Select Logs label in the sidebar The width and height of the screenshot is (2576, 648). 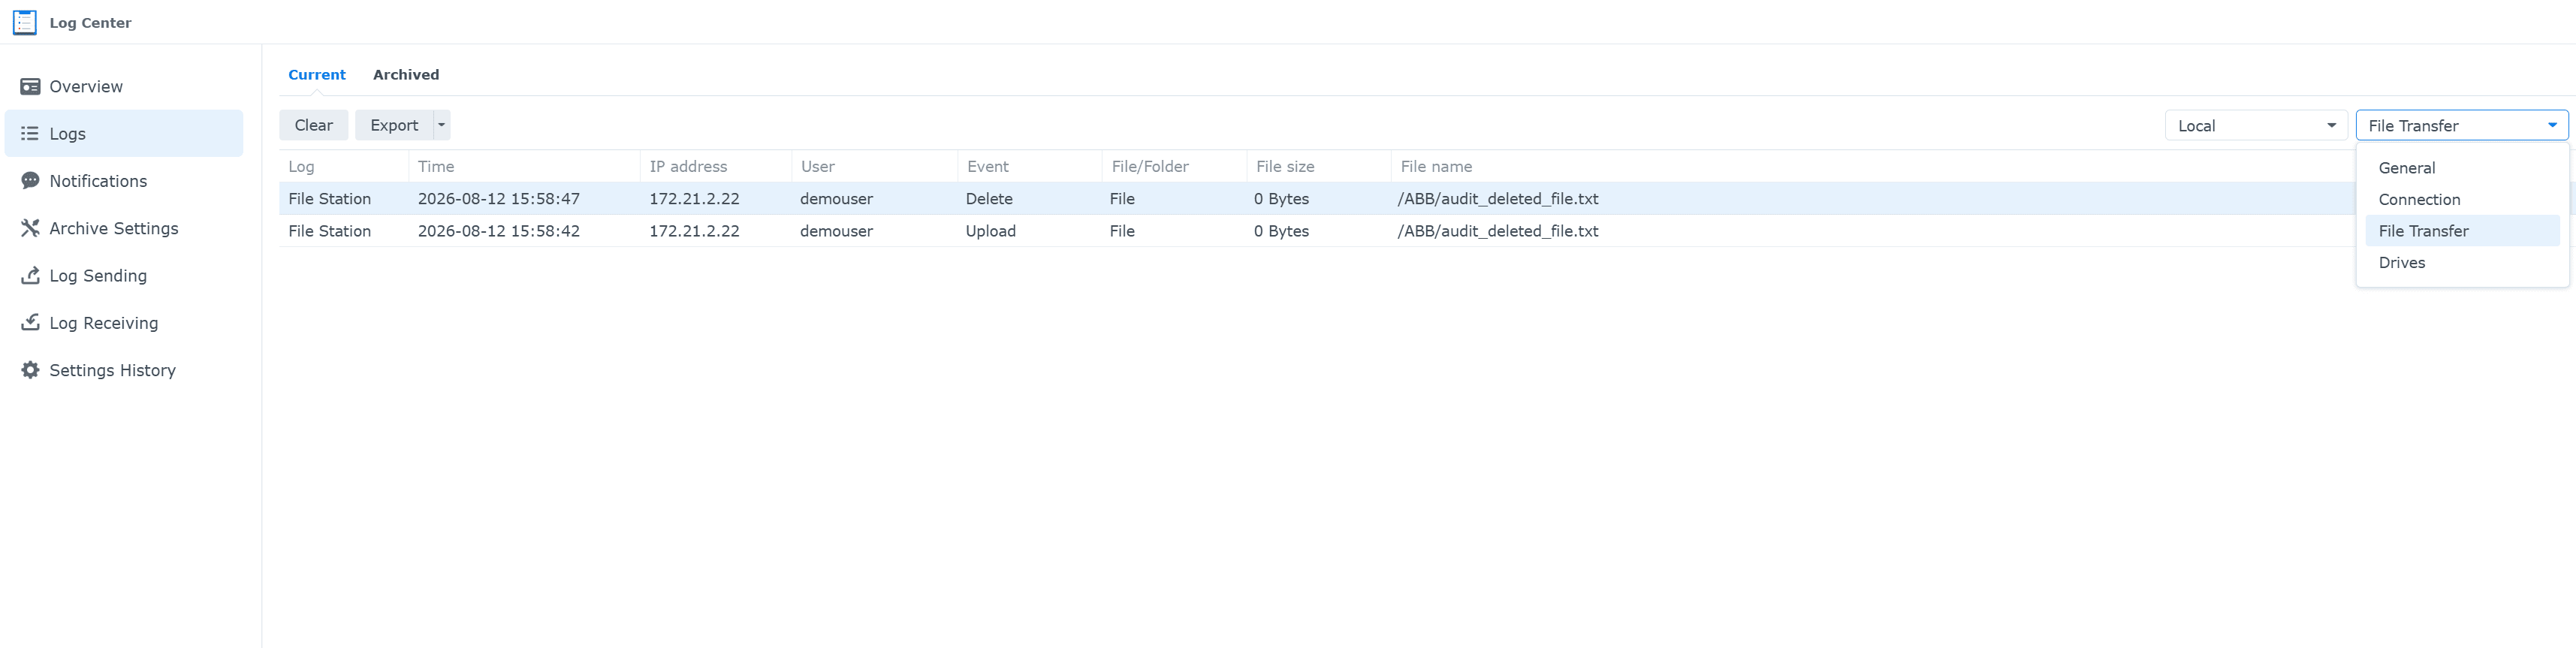[x=67, y=134]
